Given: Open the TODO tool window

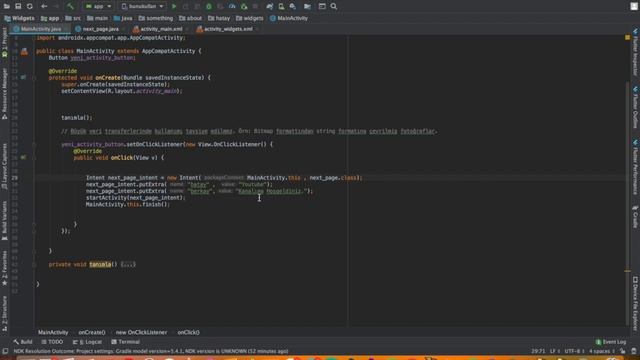Looking at the screenshot, I should point(52,342).
